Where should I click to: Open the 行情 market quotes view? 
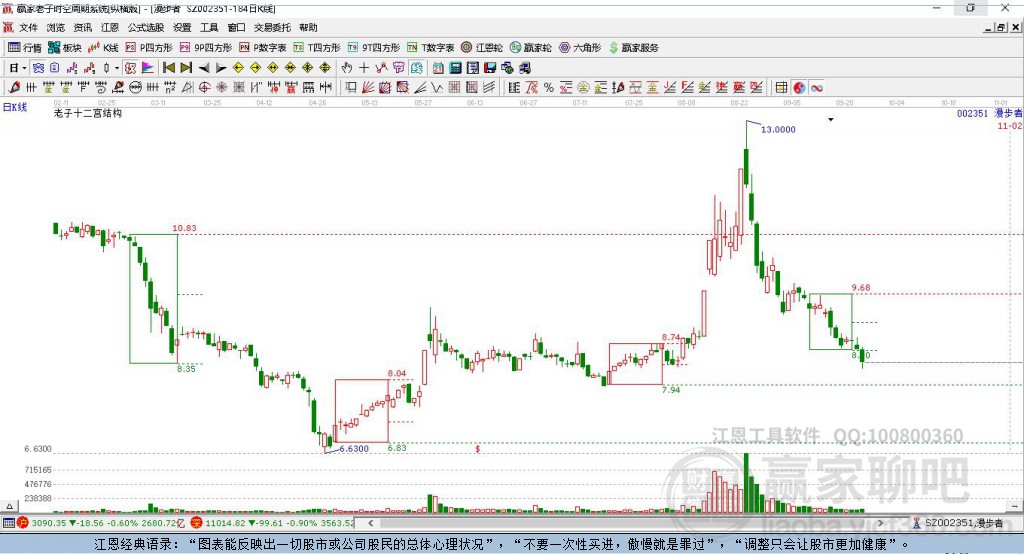pos(25,47)
